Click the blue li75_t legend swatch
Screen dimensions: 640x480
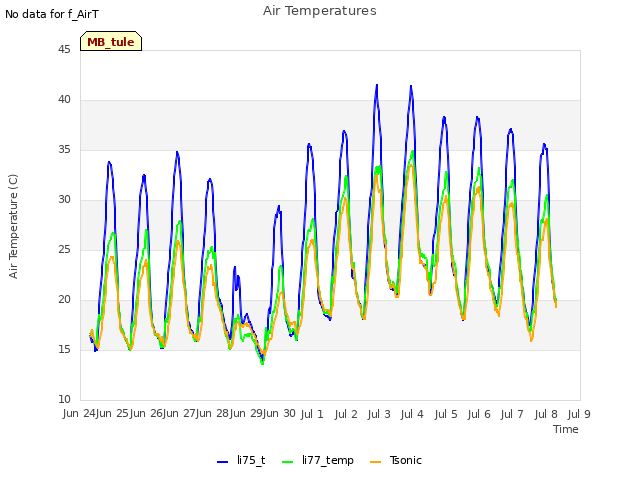click(222, 462)
